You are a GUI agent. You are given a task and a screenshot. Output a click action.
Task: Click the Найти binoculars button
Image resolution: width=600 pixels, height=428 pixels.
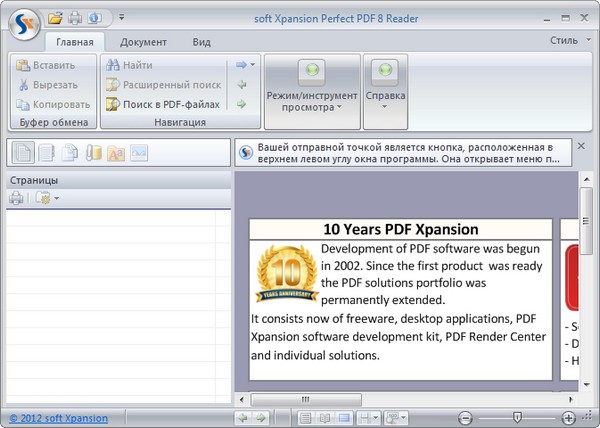[129, 65]
